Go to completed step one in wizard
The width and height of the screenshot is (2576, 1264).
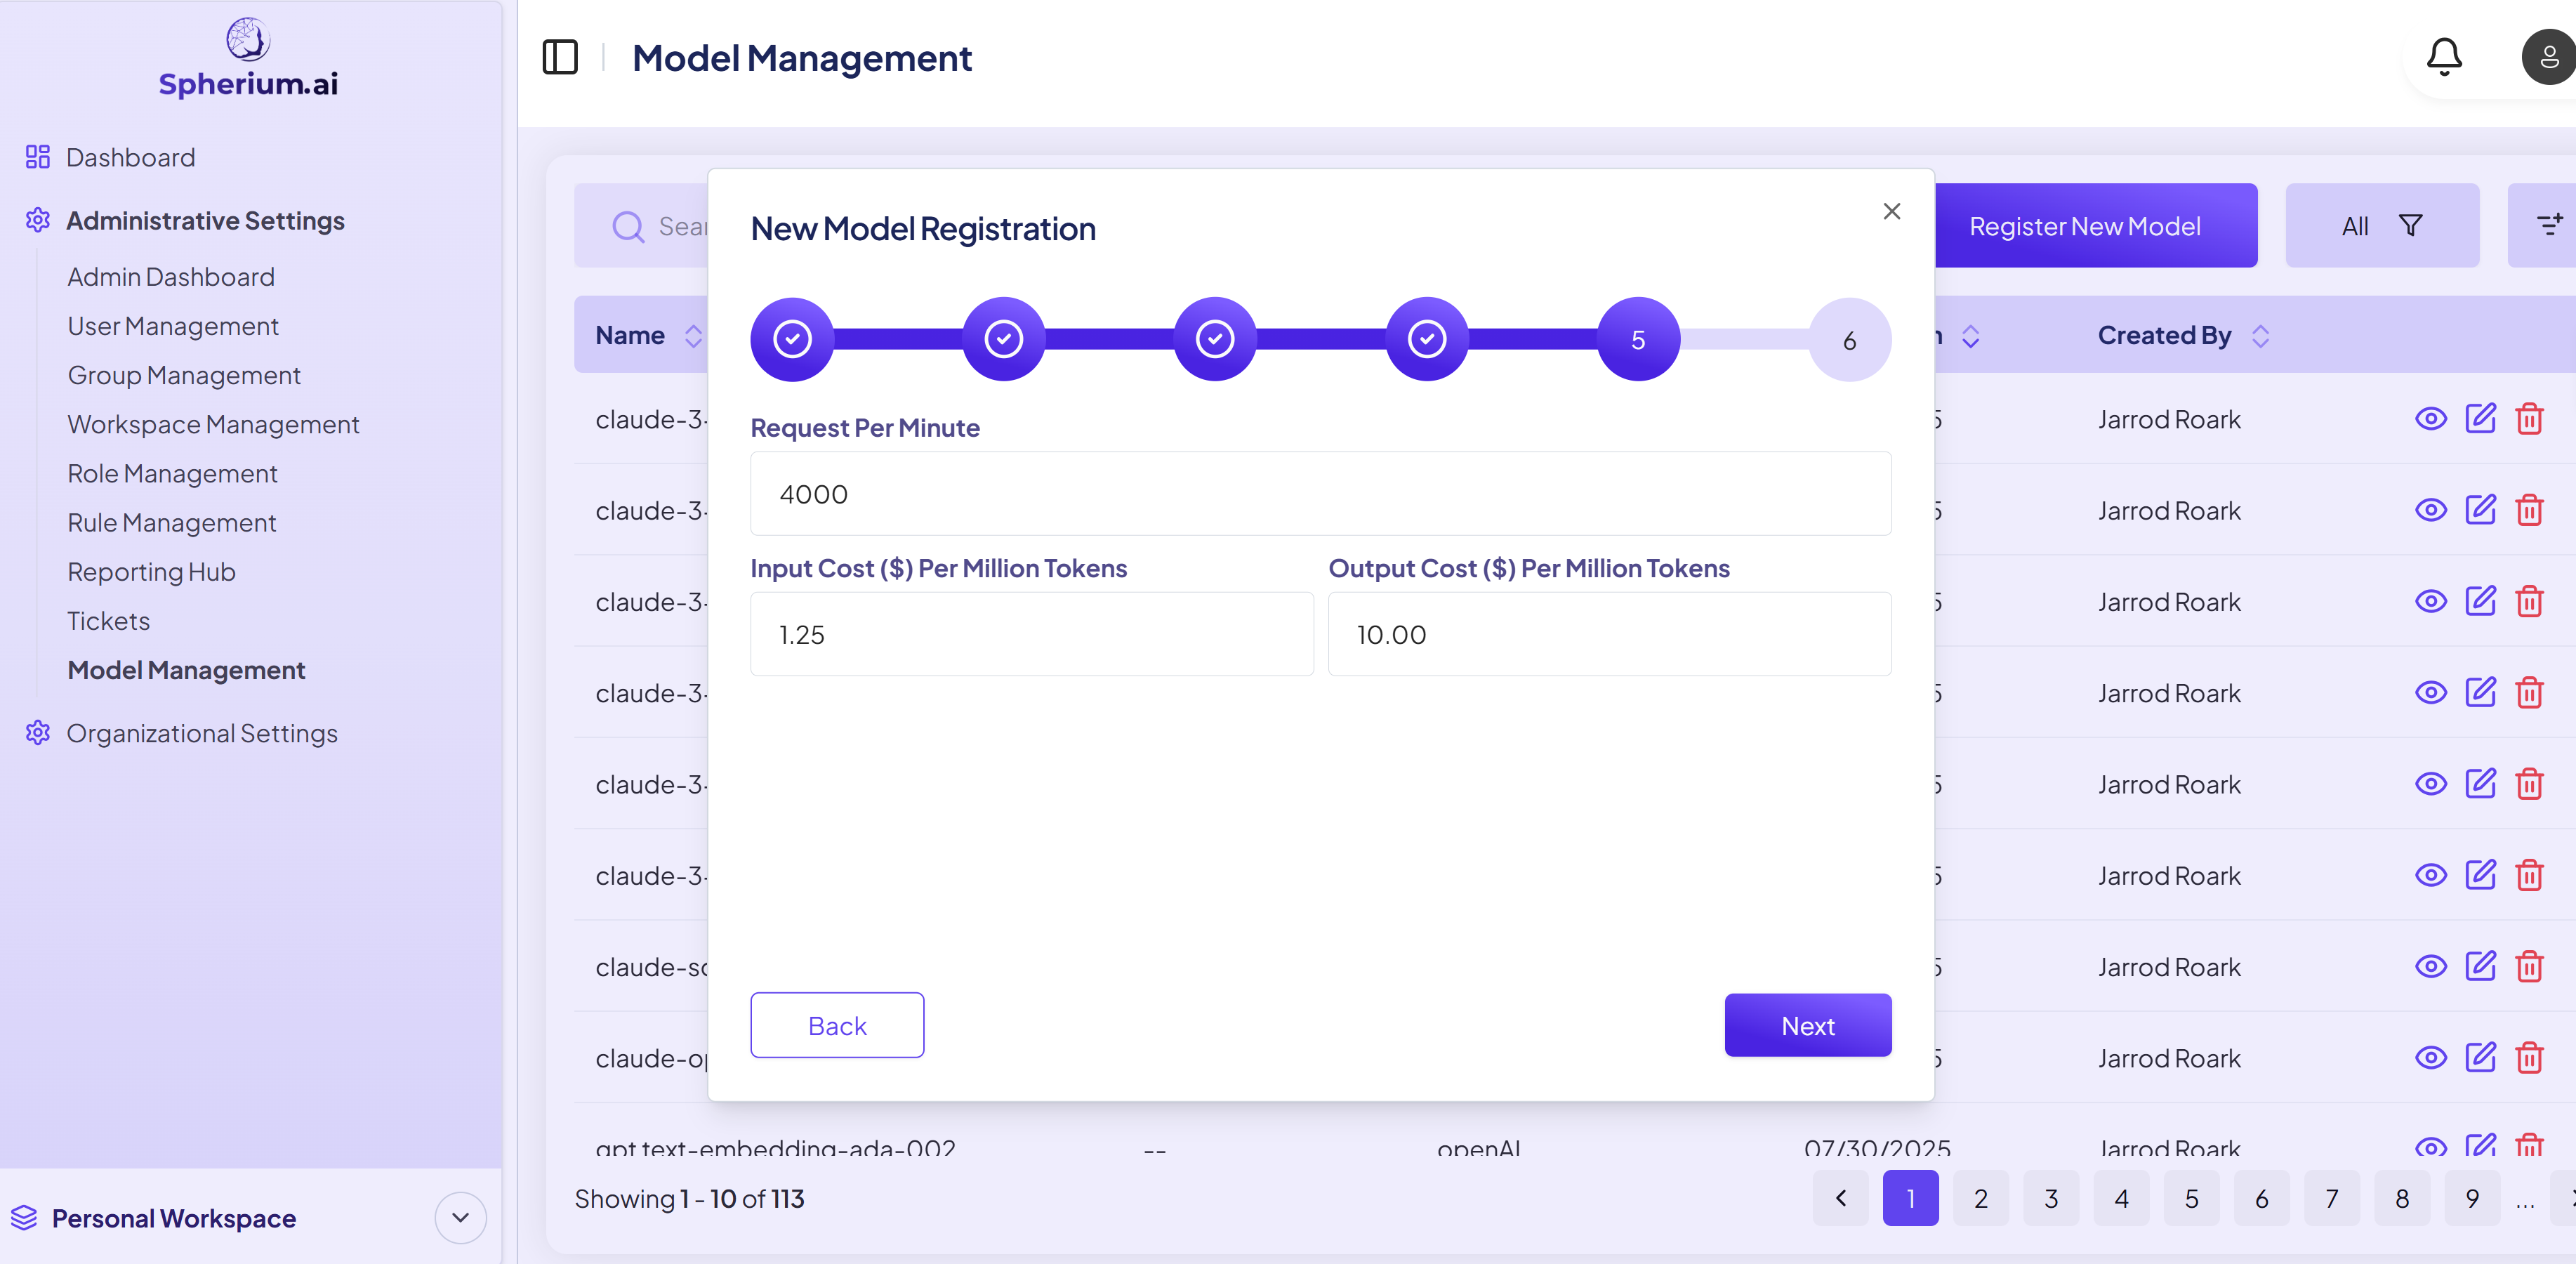pyautogui.click(x=792, y=339)
